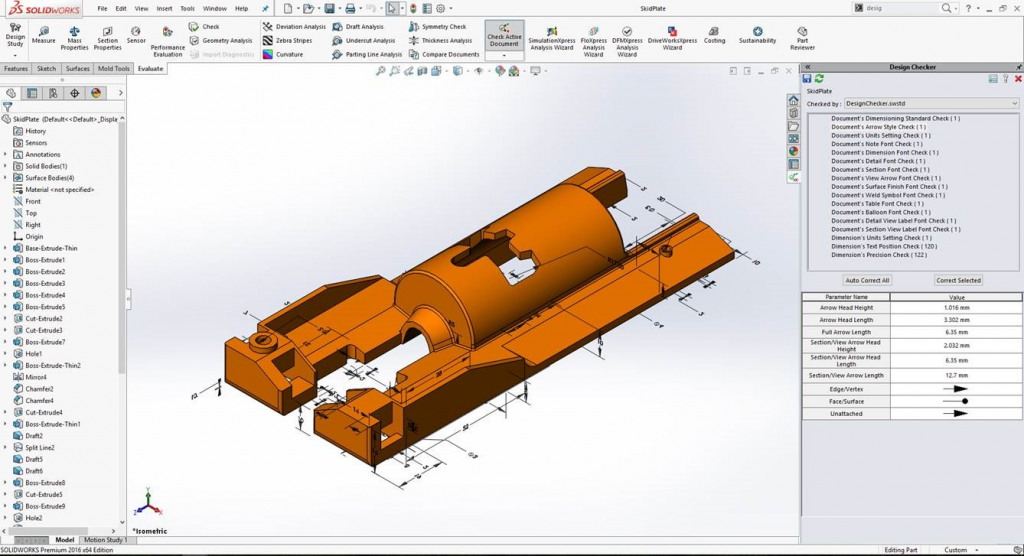Open the Measure tool
The image size is (1024, 556).
click(43, 35)
